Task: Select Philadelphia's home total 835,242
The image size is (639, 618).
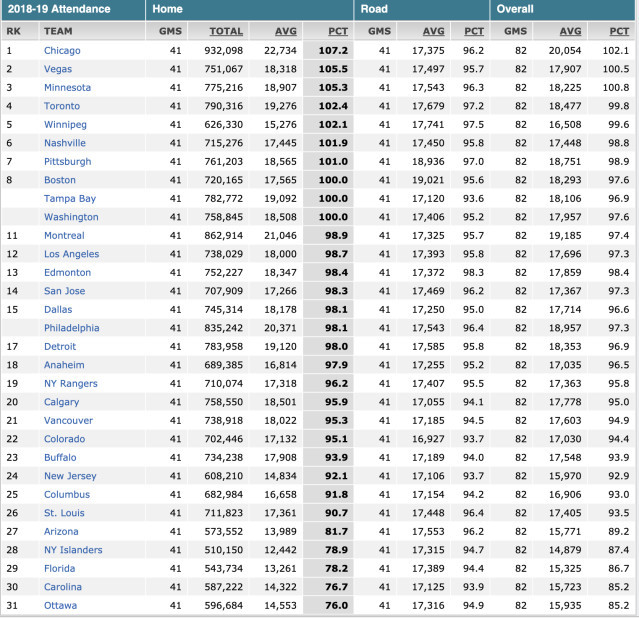Action: click(x=224, y=328)
